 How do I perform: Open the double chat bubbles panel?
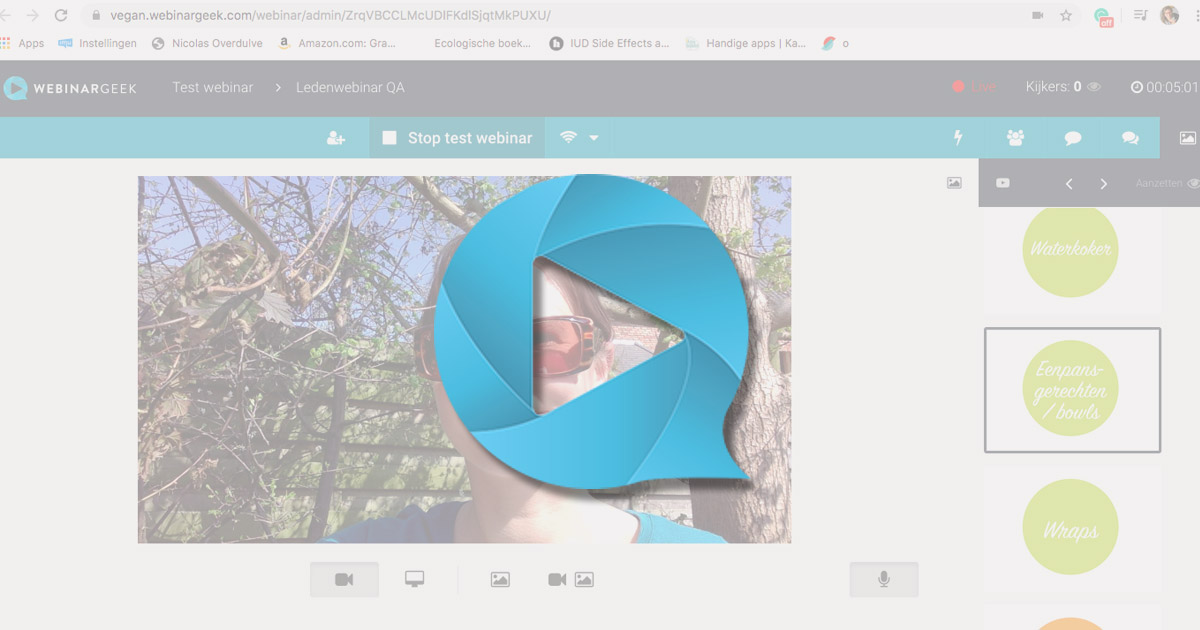[x=1130, y=138]
